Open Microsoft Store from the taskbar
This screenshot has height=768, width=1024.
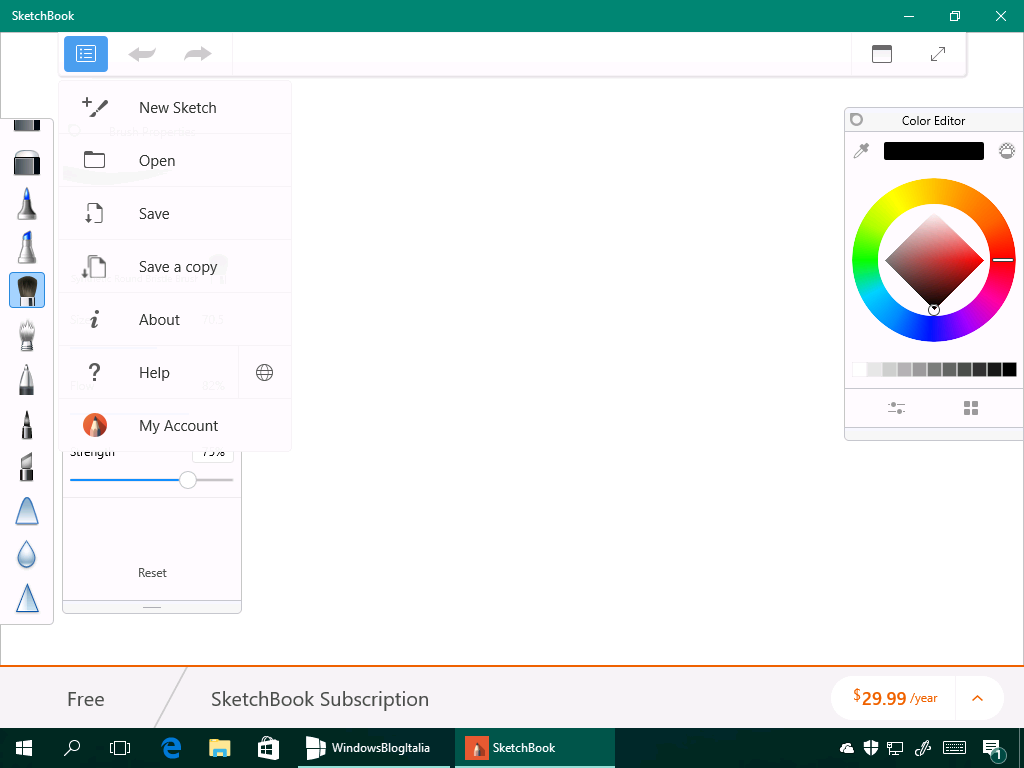coord(268,748)
